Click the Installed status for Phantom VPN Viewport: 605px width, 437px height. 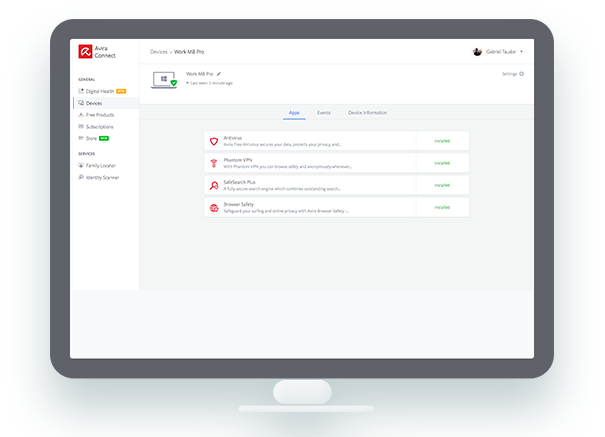coord(442,163)
